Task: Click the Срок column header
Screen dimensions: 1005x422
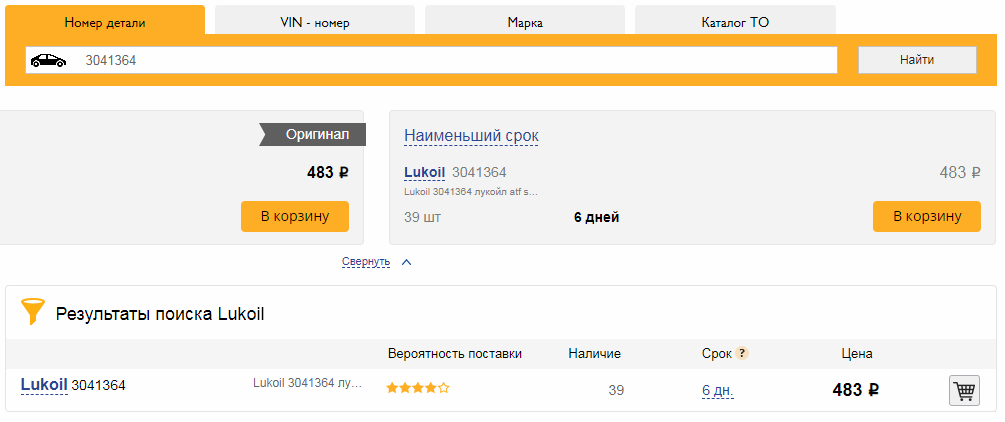Action: tap(717, 353)
